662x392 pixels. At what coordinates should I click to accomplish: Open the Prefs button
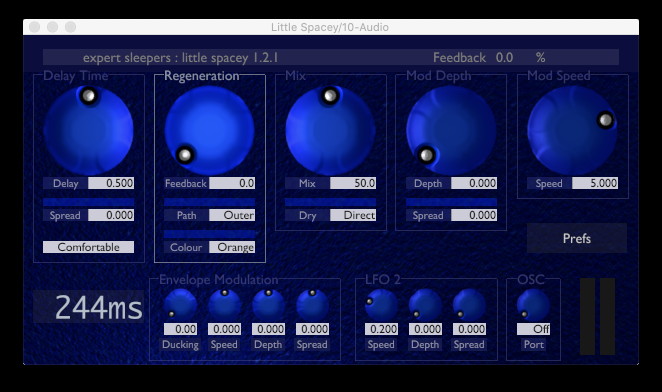[x=577, y=238]
